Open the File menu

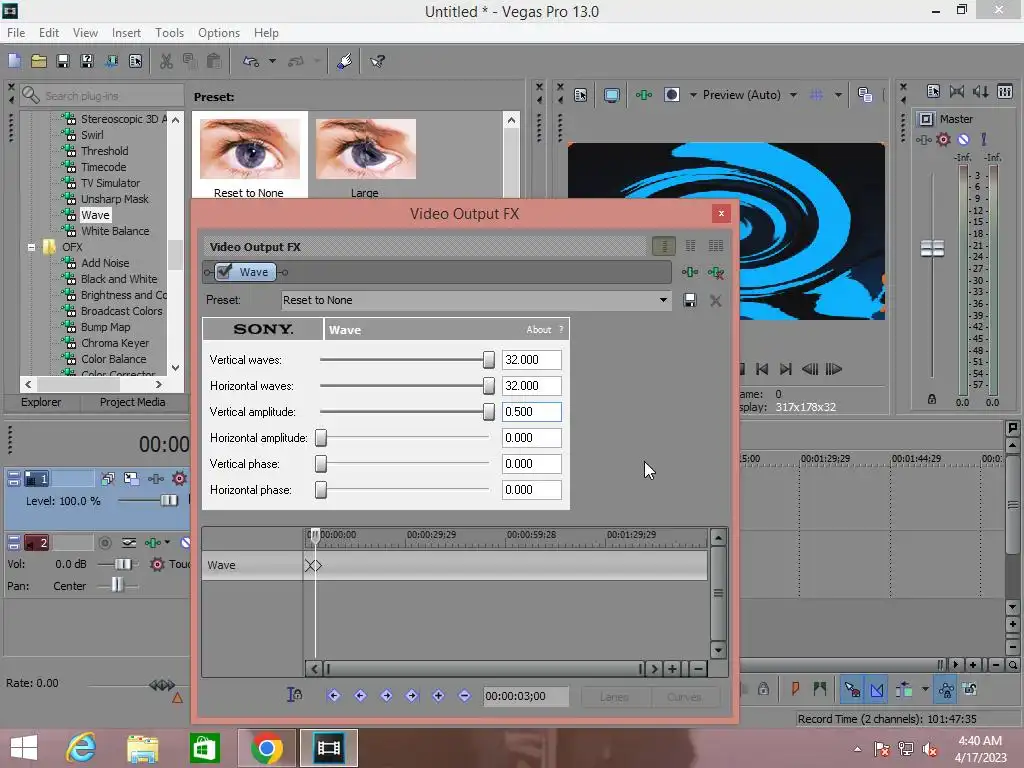click(16, 33)
